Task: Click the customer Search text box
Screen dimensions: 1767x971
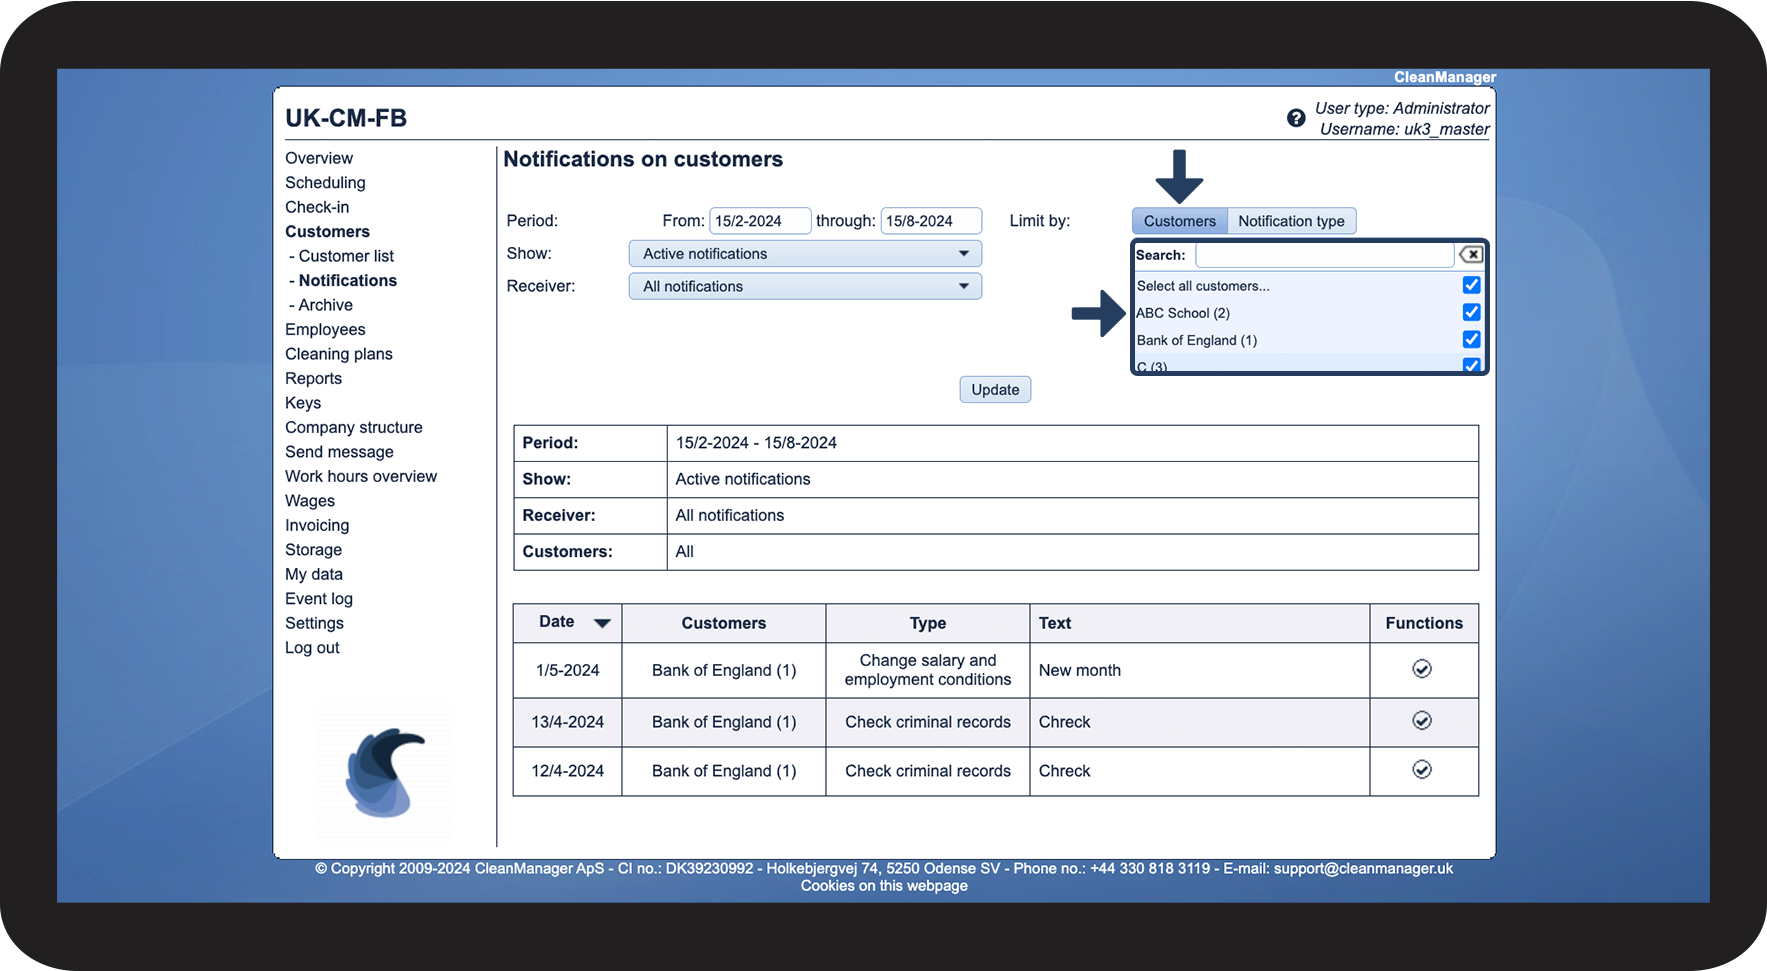Action: pos(1324,255)
